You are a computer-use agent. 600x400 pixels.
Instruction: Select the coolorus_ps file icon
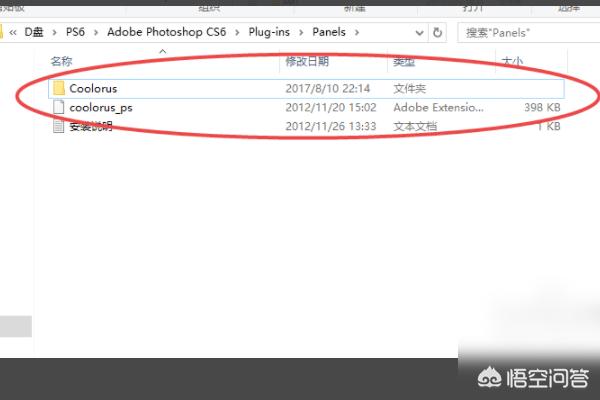click(x=59, y=107)
